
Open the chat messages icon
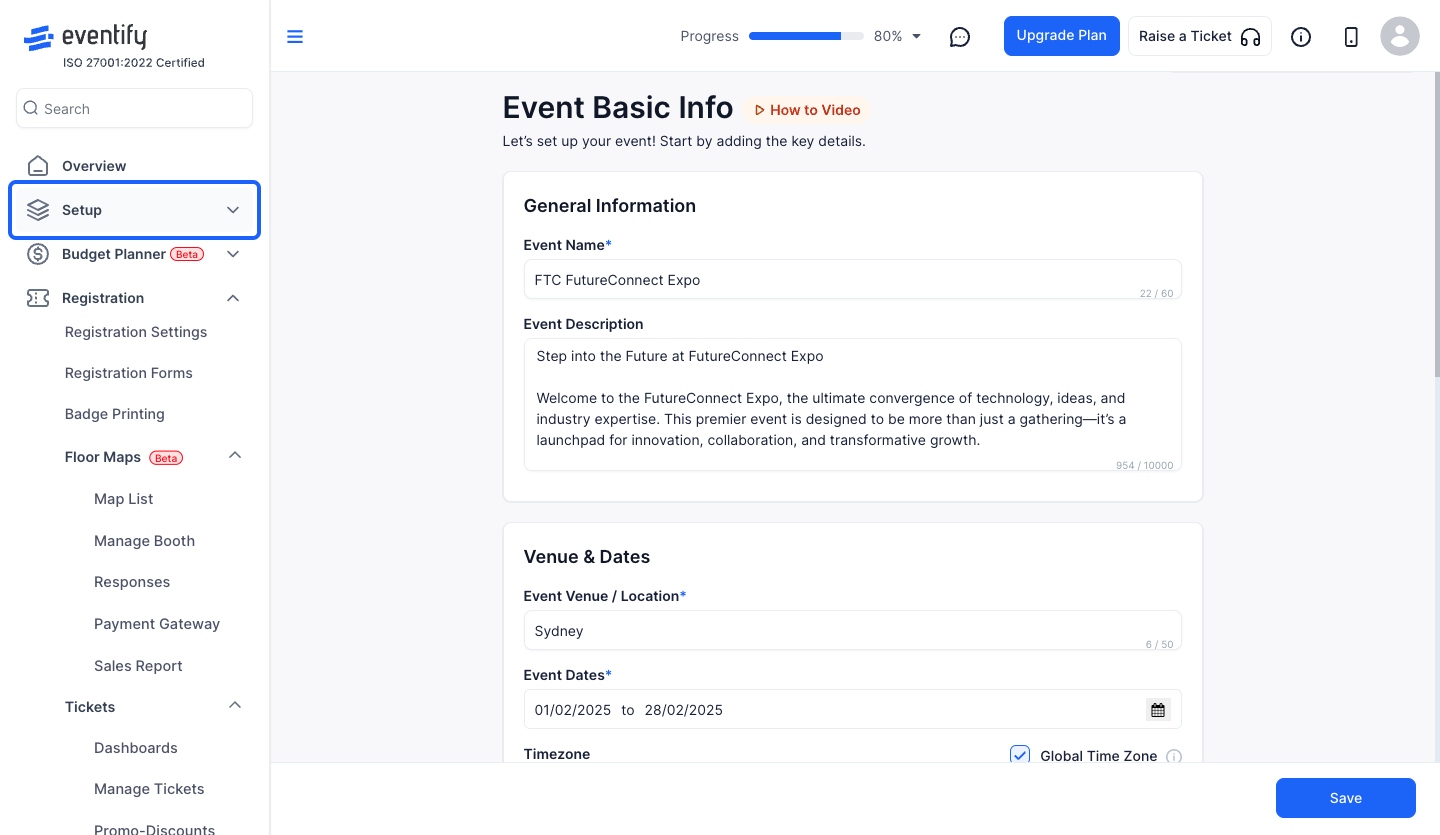[x=960, y=37]
